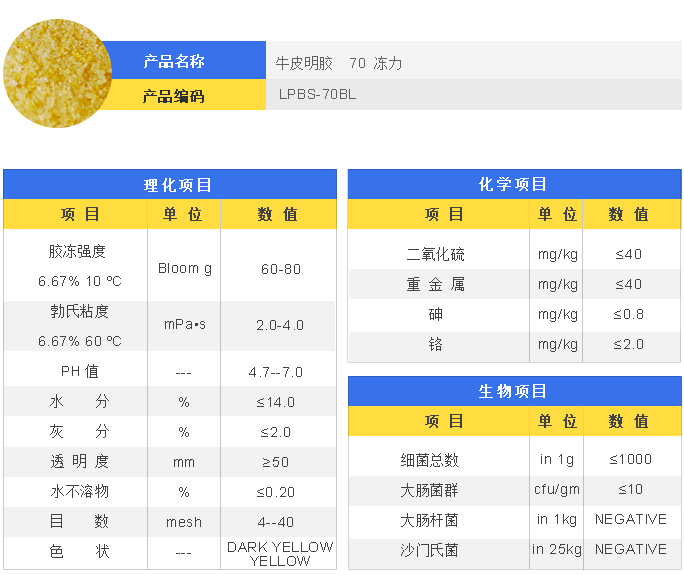Select the 理化项目 table header

(x=170, y=185)
